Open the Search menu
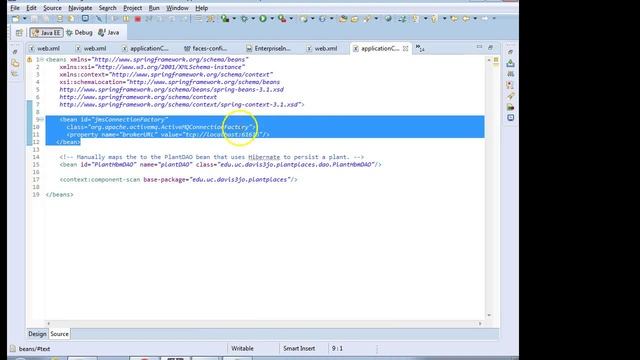This screenshot has width=640, height=360. (107, 8)
